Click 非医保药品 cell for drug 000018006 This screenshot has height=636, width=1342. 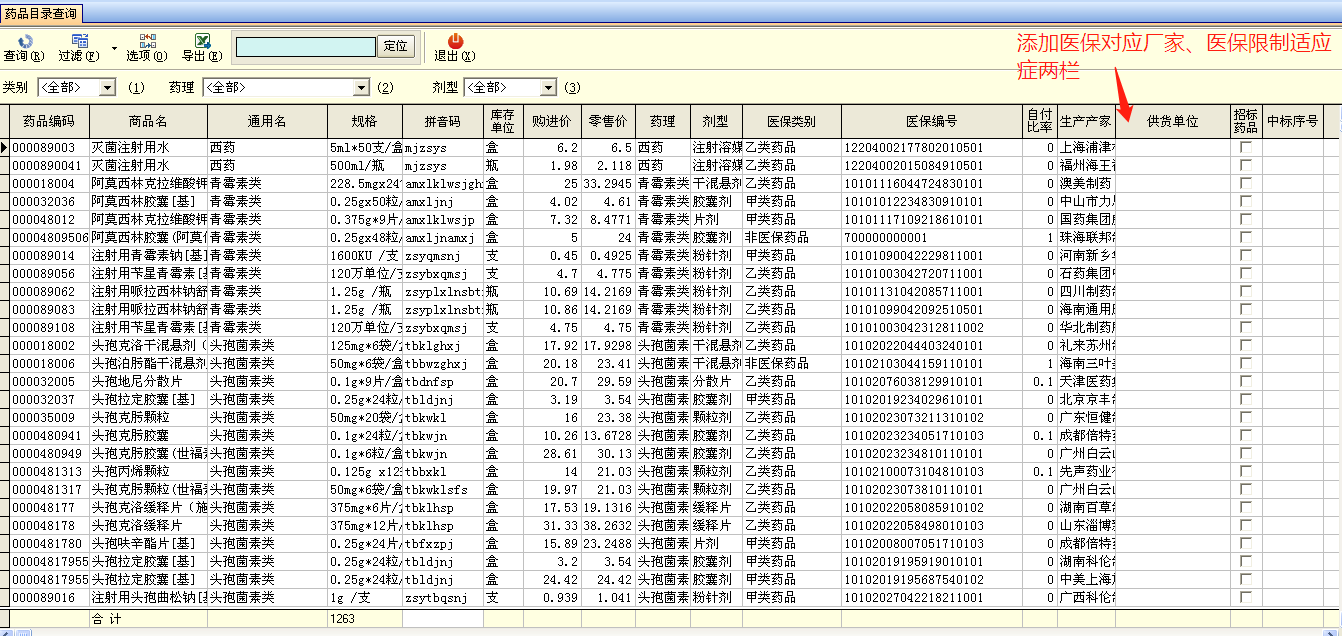(x=791, y=363)
